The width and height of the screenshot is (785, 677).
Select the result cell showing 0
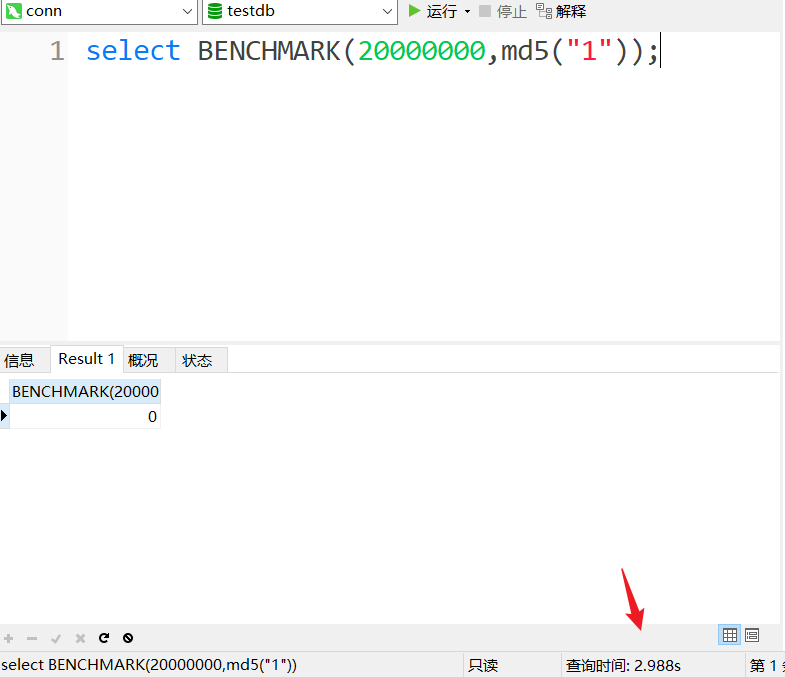(x=85, y=416)
